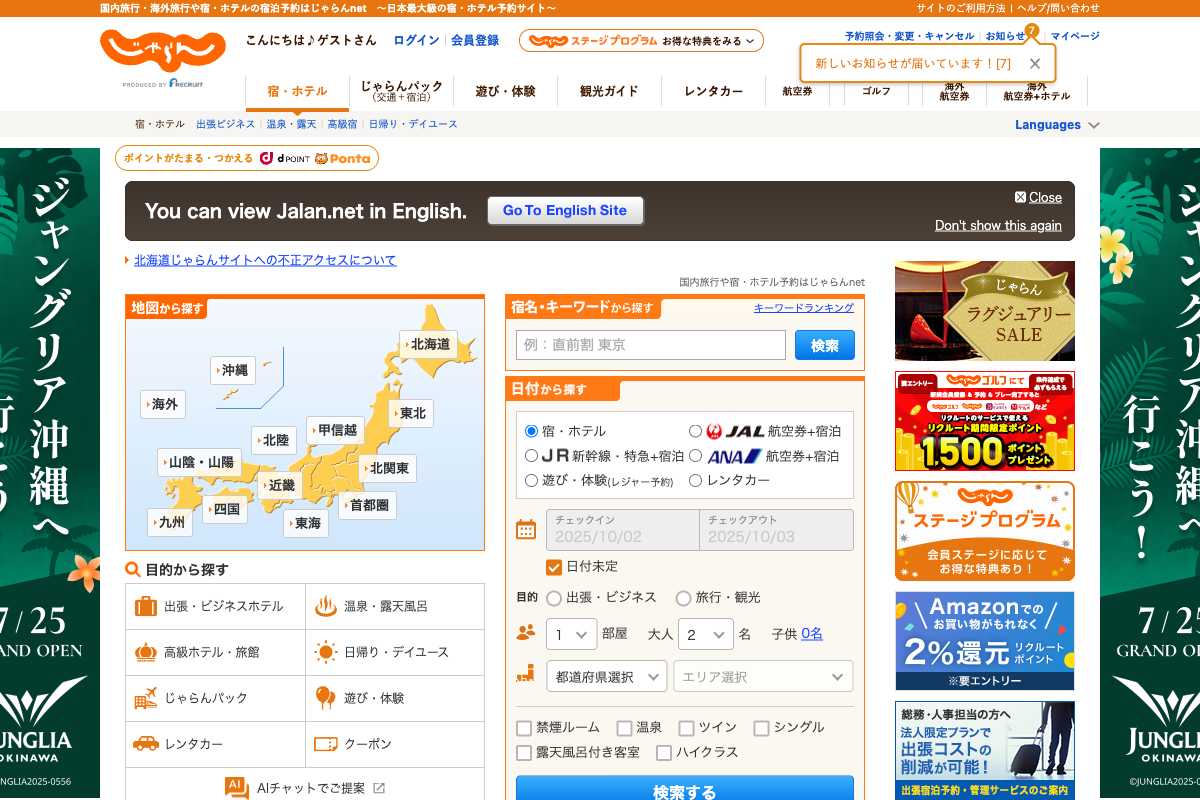Uncheck the 日付未定 checkbox

(x=554, y=567)
